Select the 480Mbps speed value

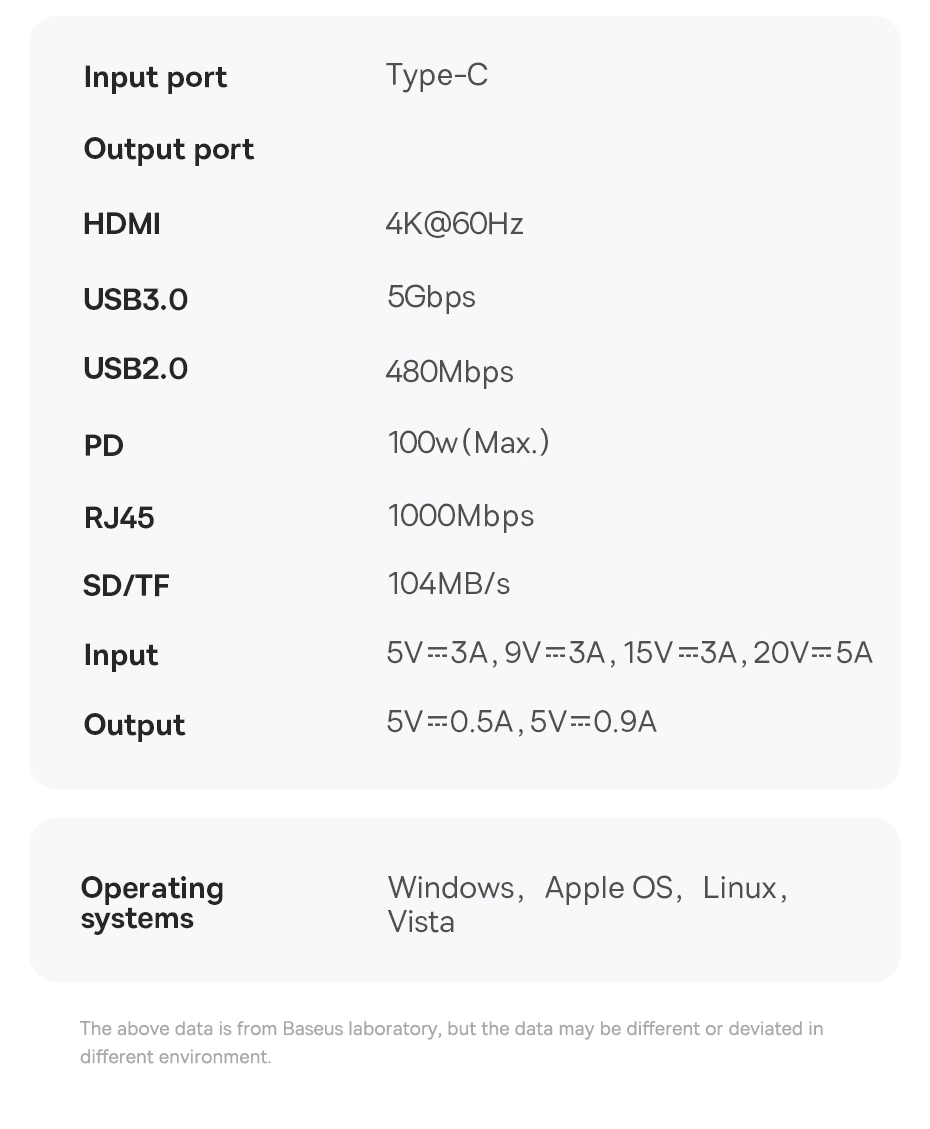449,372
